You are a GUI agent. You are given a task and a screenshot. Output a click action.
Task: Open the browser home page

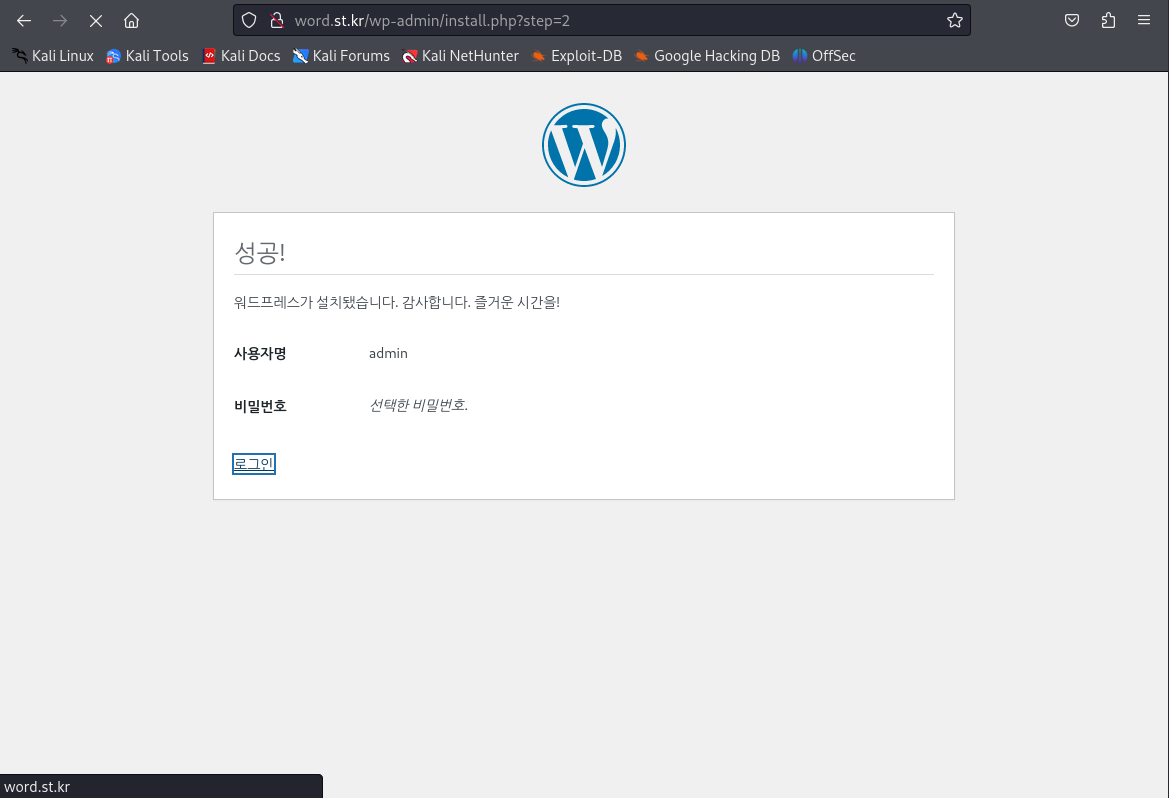131,21
